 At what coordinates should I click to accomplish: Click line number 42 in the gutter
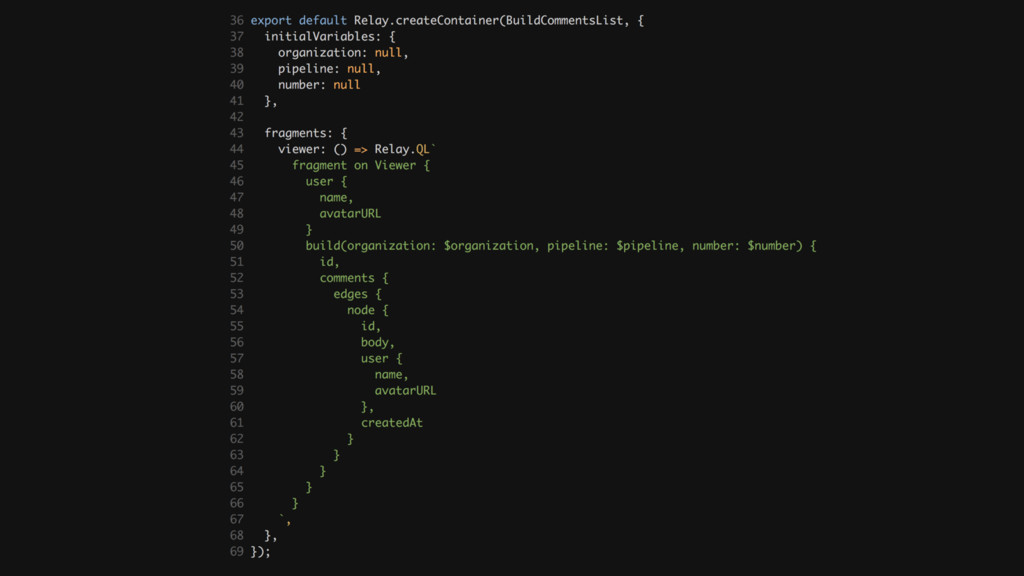(x=236, y=117)
